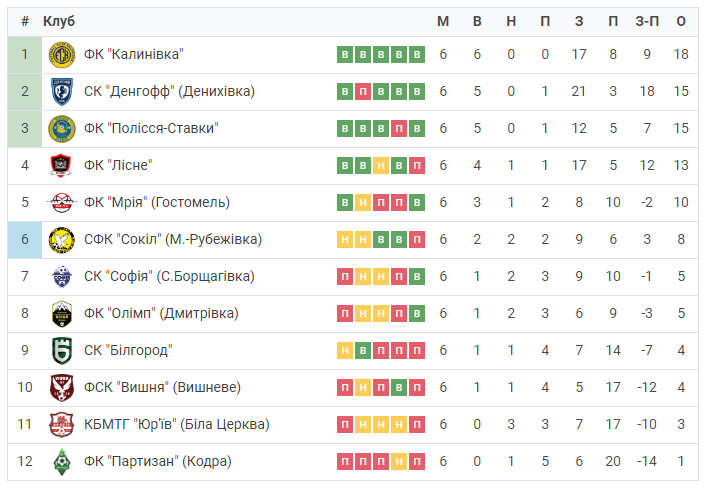Viewport: 707px width, 488px height.
Task: Click the ФК "Калинівка" club logo
Action: [62, 55]
